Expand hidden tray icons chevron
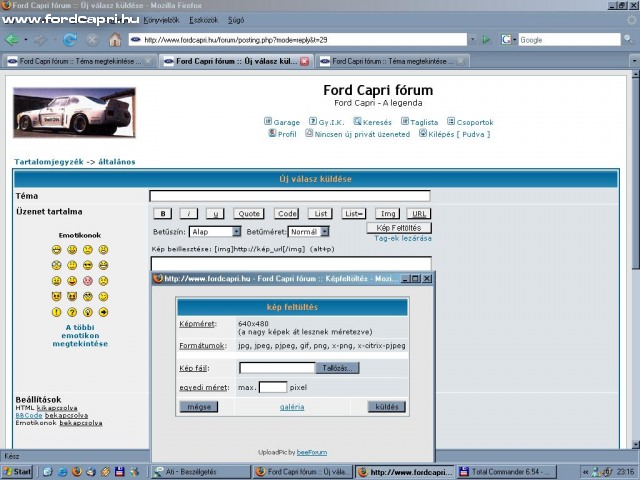640x480 pixels. coord(585,472)
